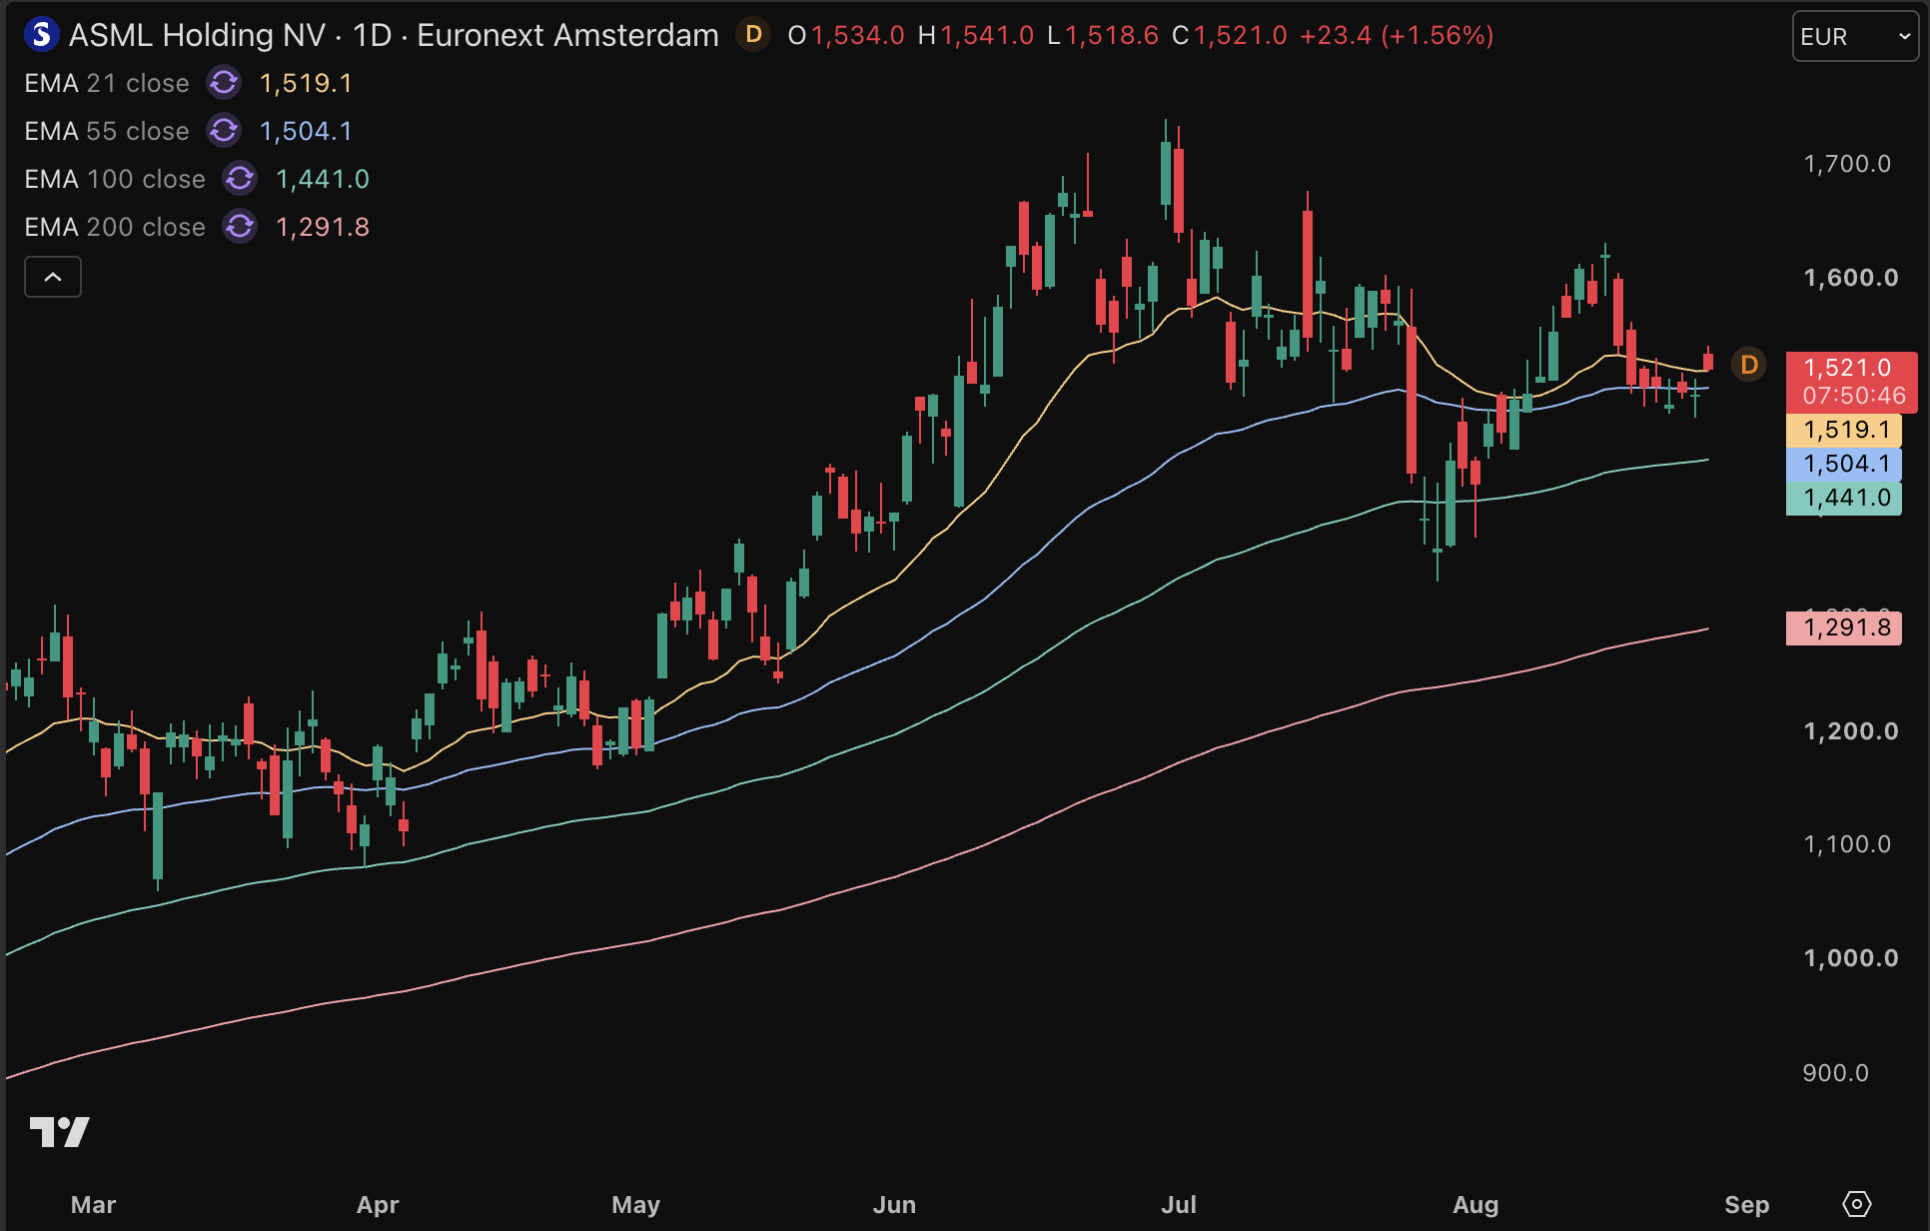This screenshot has width=1930, height=1231.
Task: Select the EMA 200 close indicator label
Action: coord(115,227)
